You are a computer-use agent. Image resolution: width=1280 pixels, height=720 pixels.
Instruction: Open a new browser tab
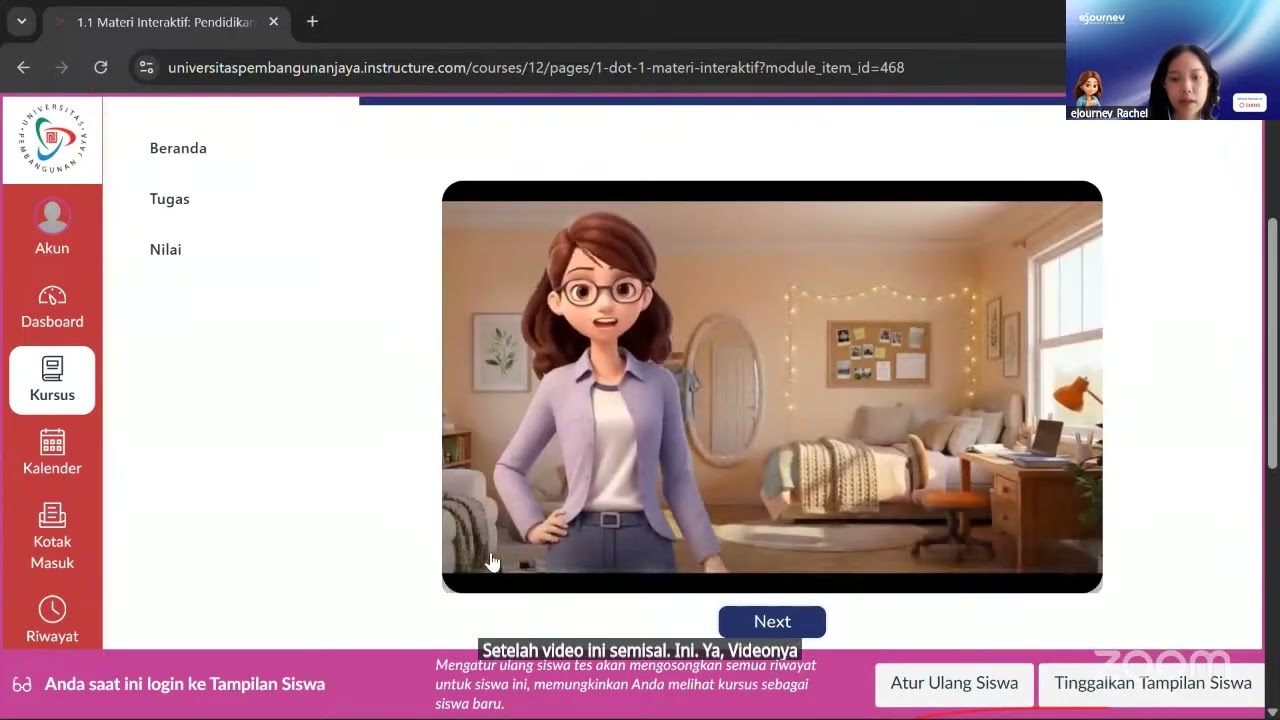point(312,21)
